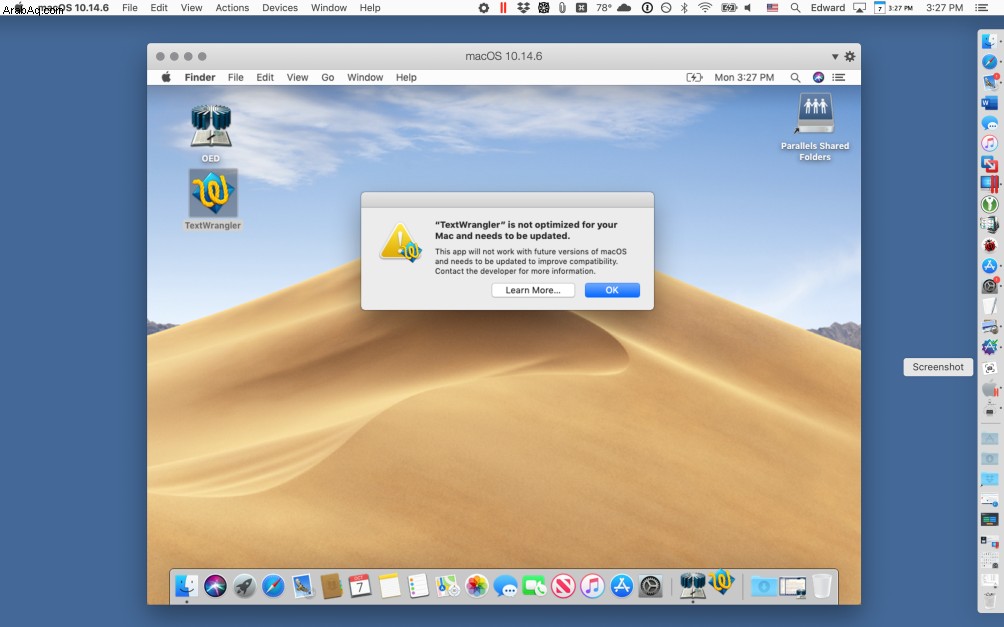Viewport: 1004px width, 627px height.
Task: Open iTunes in the guest Dock
Action: point(592,585)
